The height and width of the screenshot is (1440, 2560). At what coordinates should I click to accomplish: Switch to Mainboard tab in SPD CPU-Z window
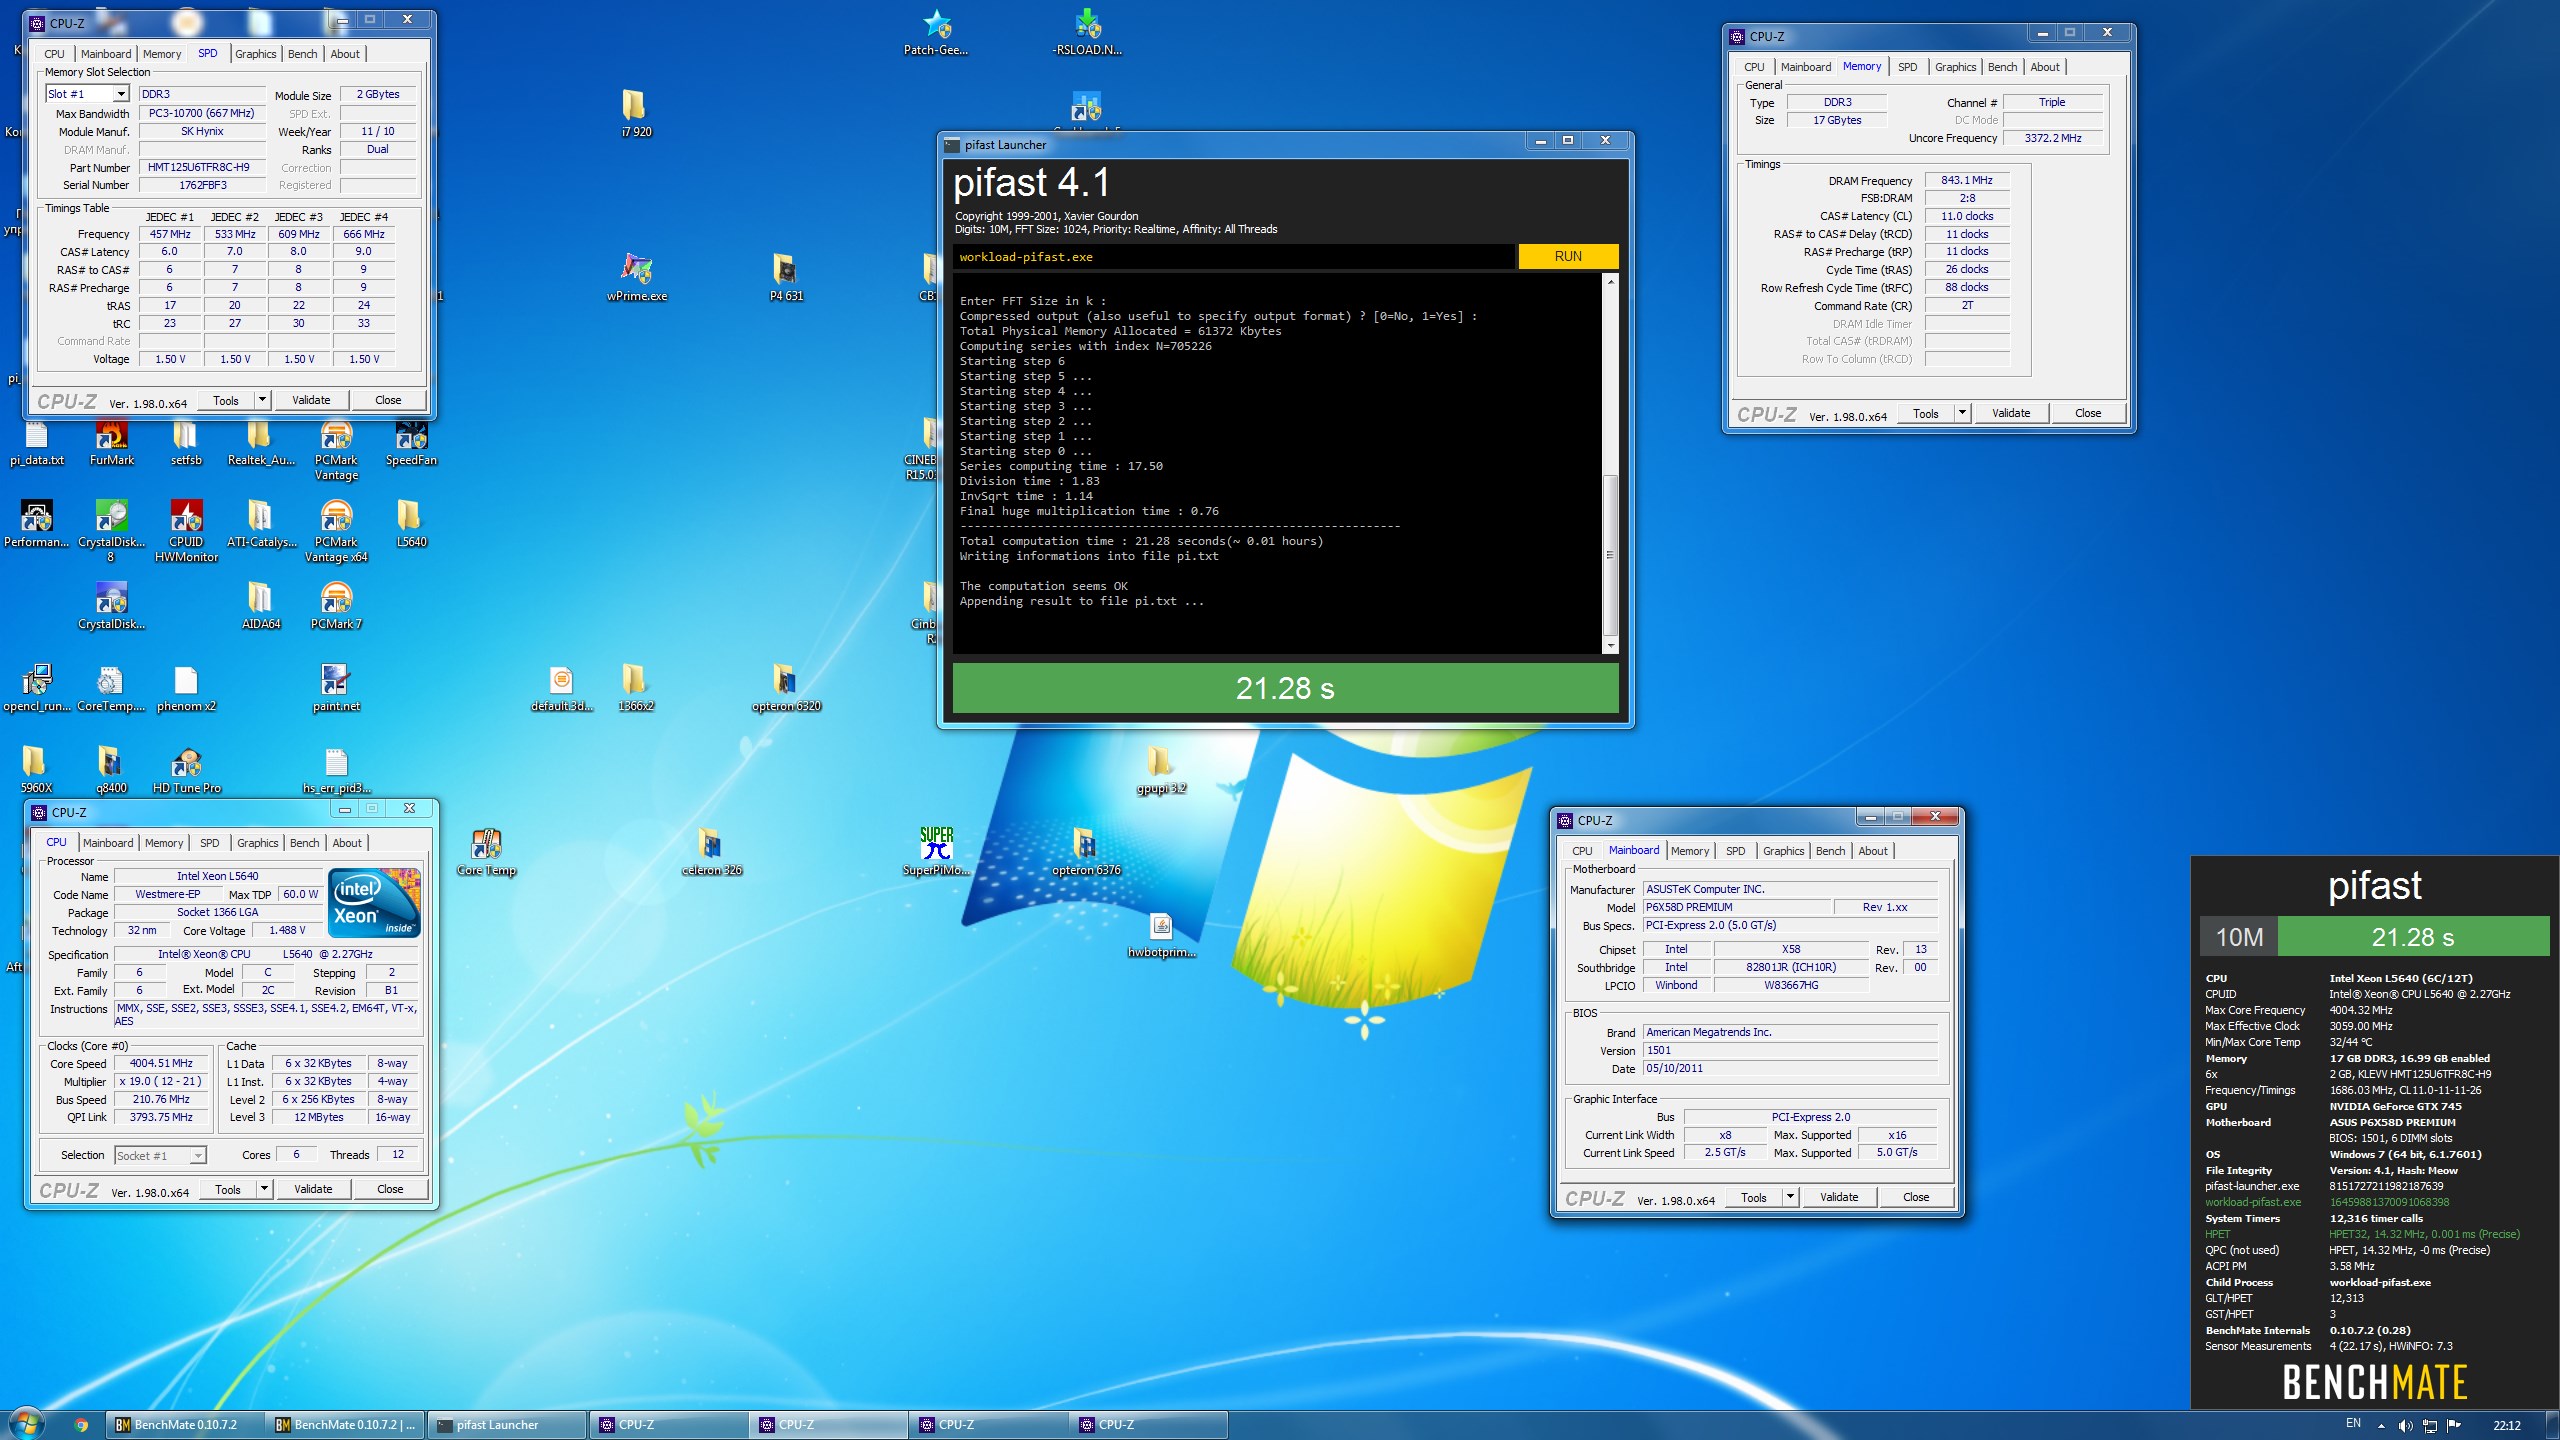click(106, 54)
